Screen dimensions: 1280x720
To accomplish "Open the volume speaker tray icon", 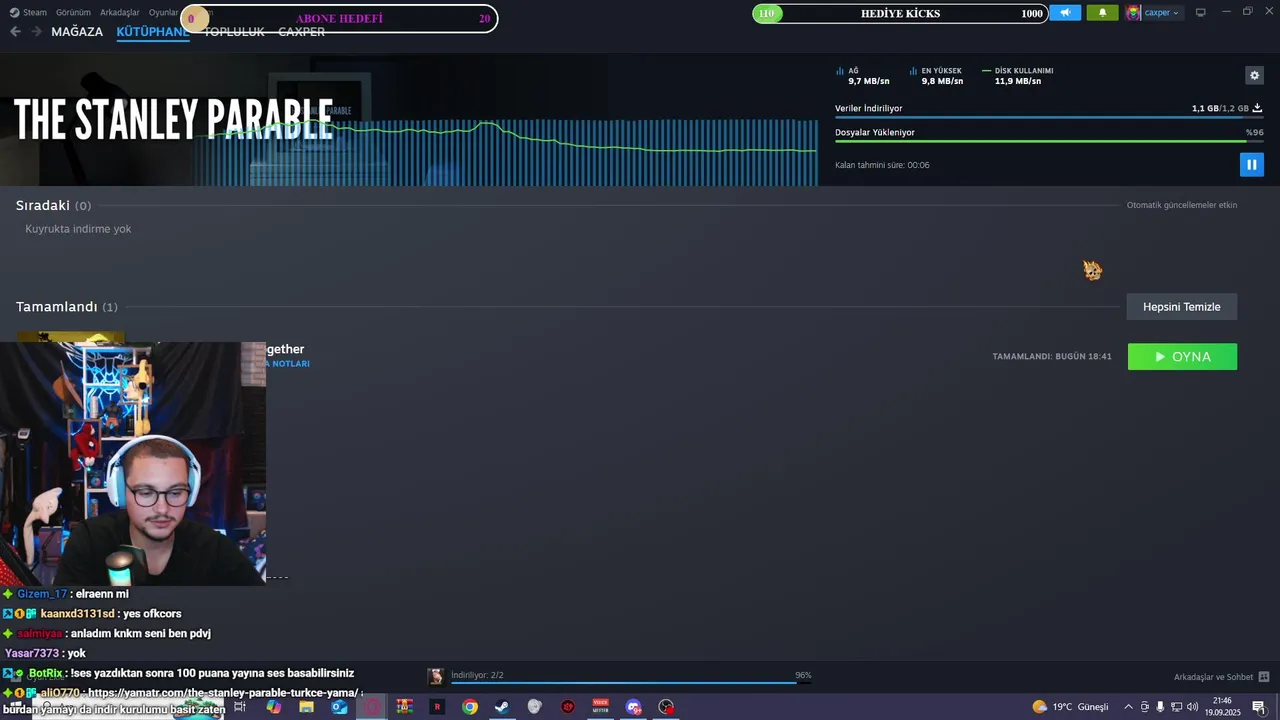I will (x=1192, y=707).
